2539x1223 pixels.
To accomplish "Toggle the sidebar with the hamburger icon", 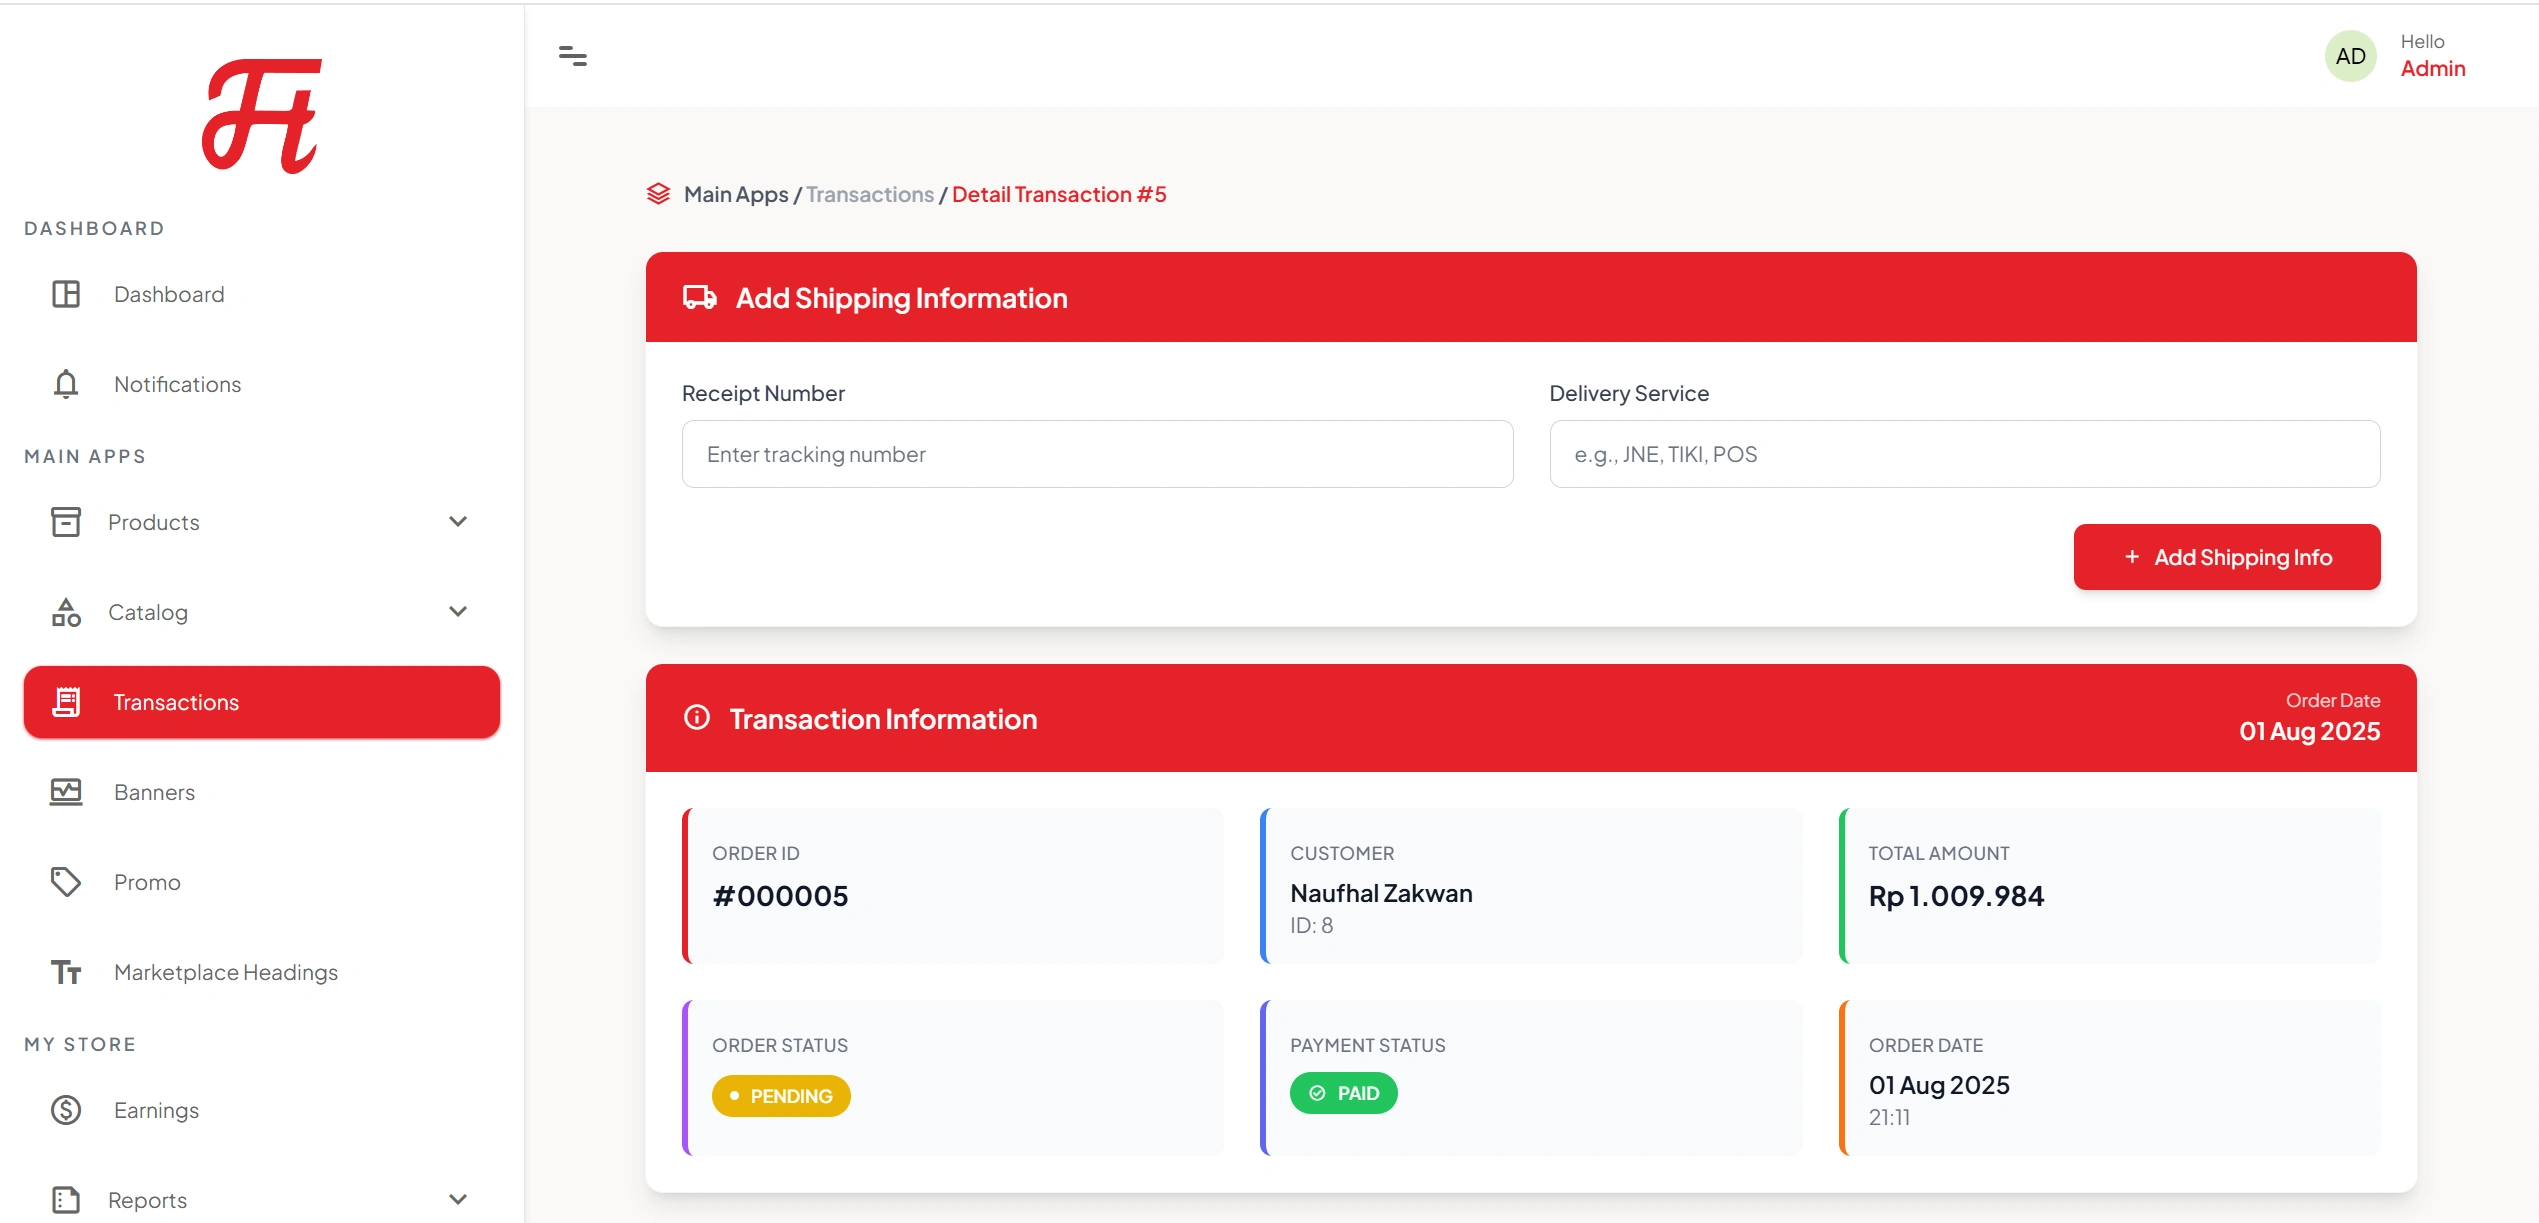I will [574, 57].
